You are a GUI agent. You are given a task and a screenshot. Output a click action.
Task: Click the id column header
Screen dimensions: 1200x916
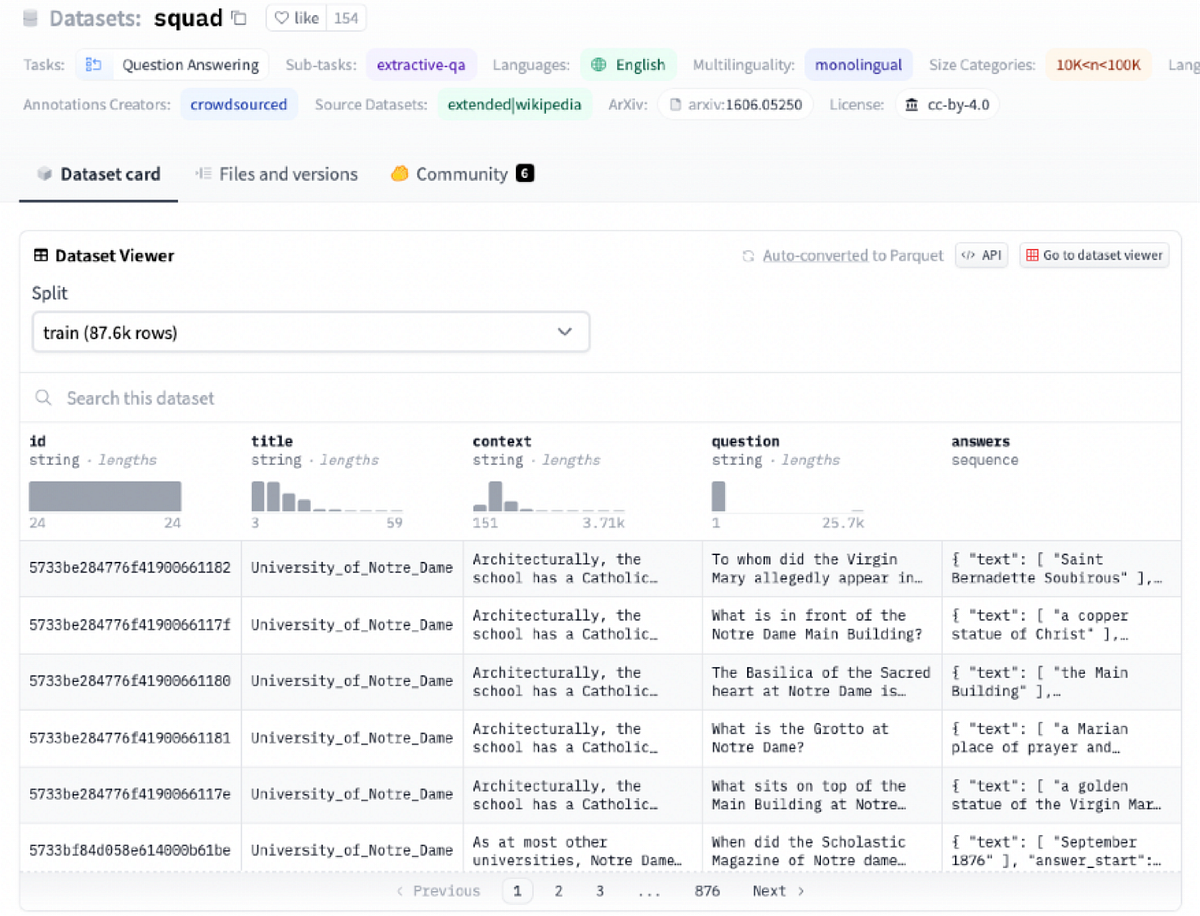[37, 441]
